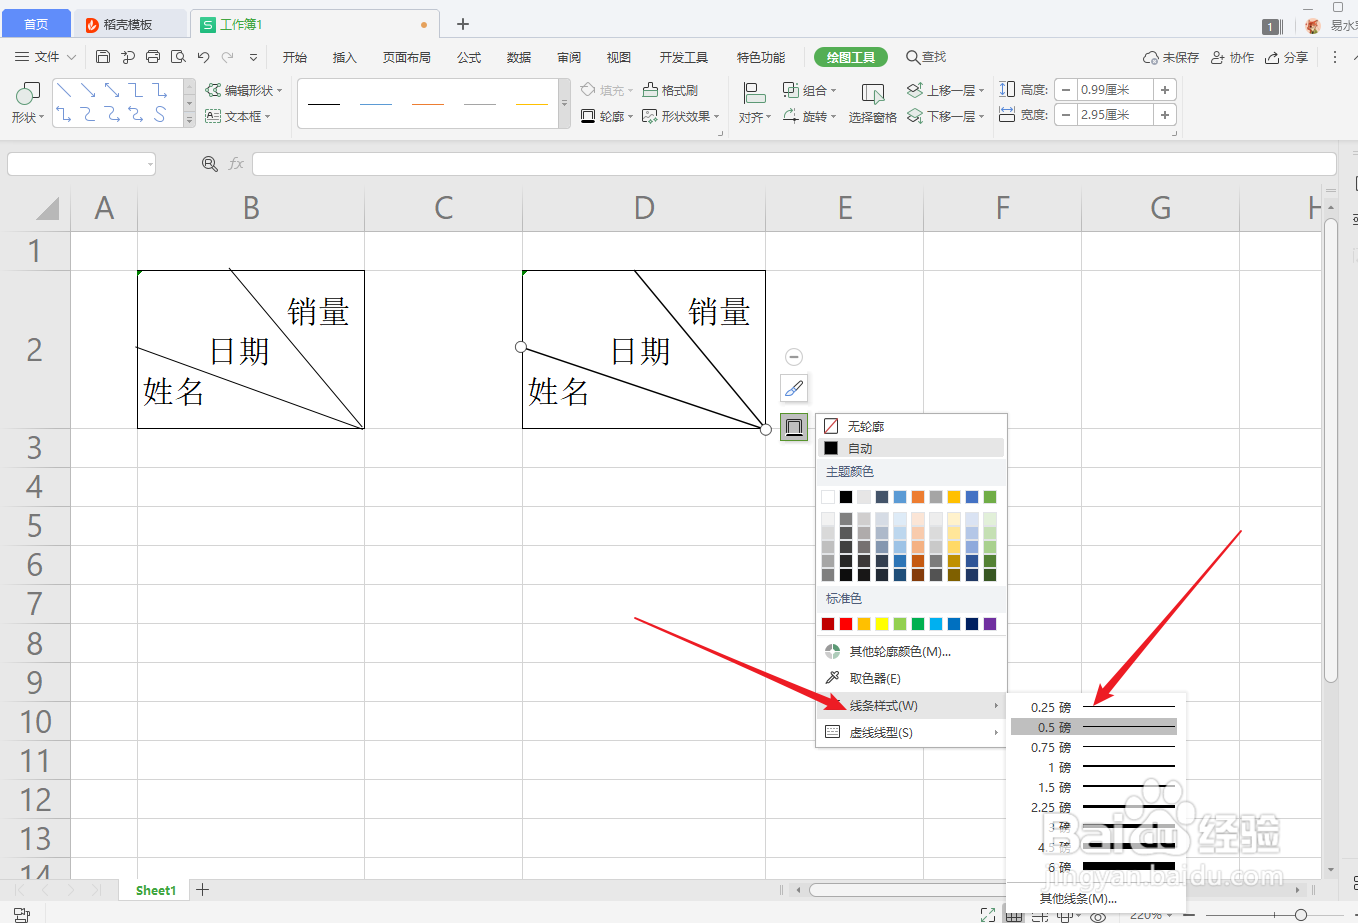Select the S-curve connector shape
Screen dimensions: 1358x923
[160, 114]
